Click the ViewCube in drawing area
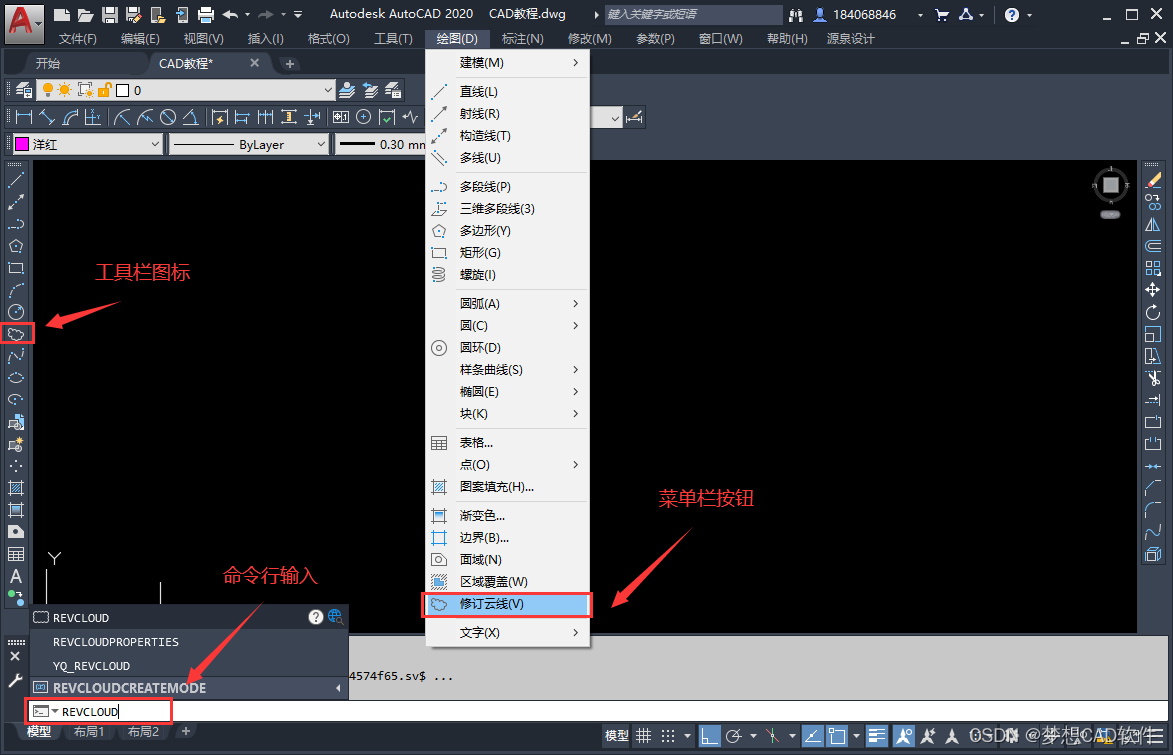1173x755 pixels. [x=1111, y=185]
